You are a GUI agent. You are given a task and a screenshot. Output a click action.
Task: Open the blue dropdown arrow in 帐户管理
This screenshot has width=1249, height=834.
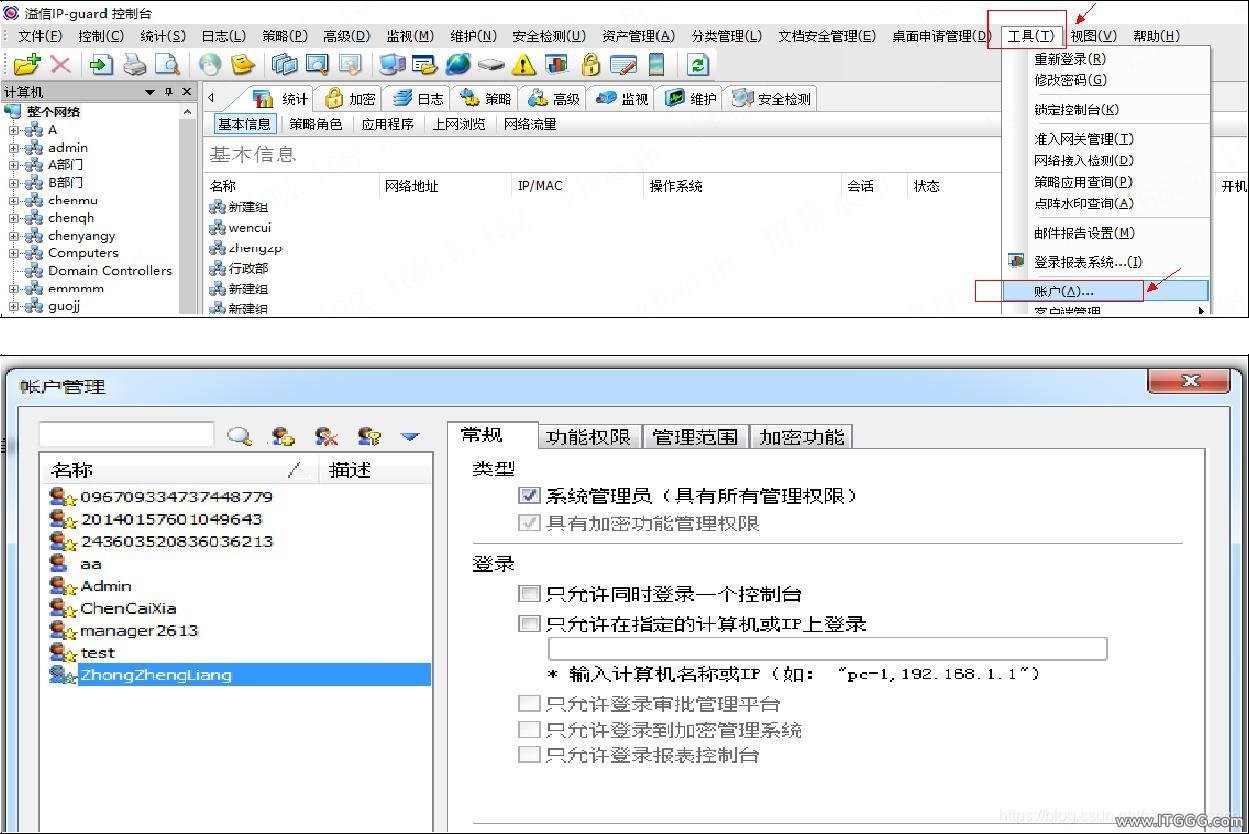tap(410, 436)
